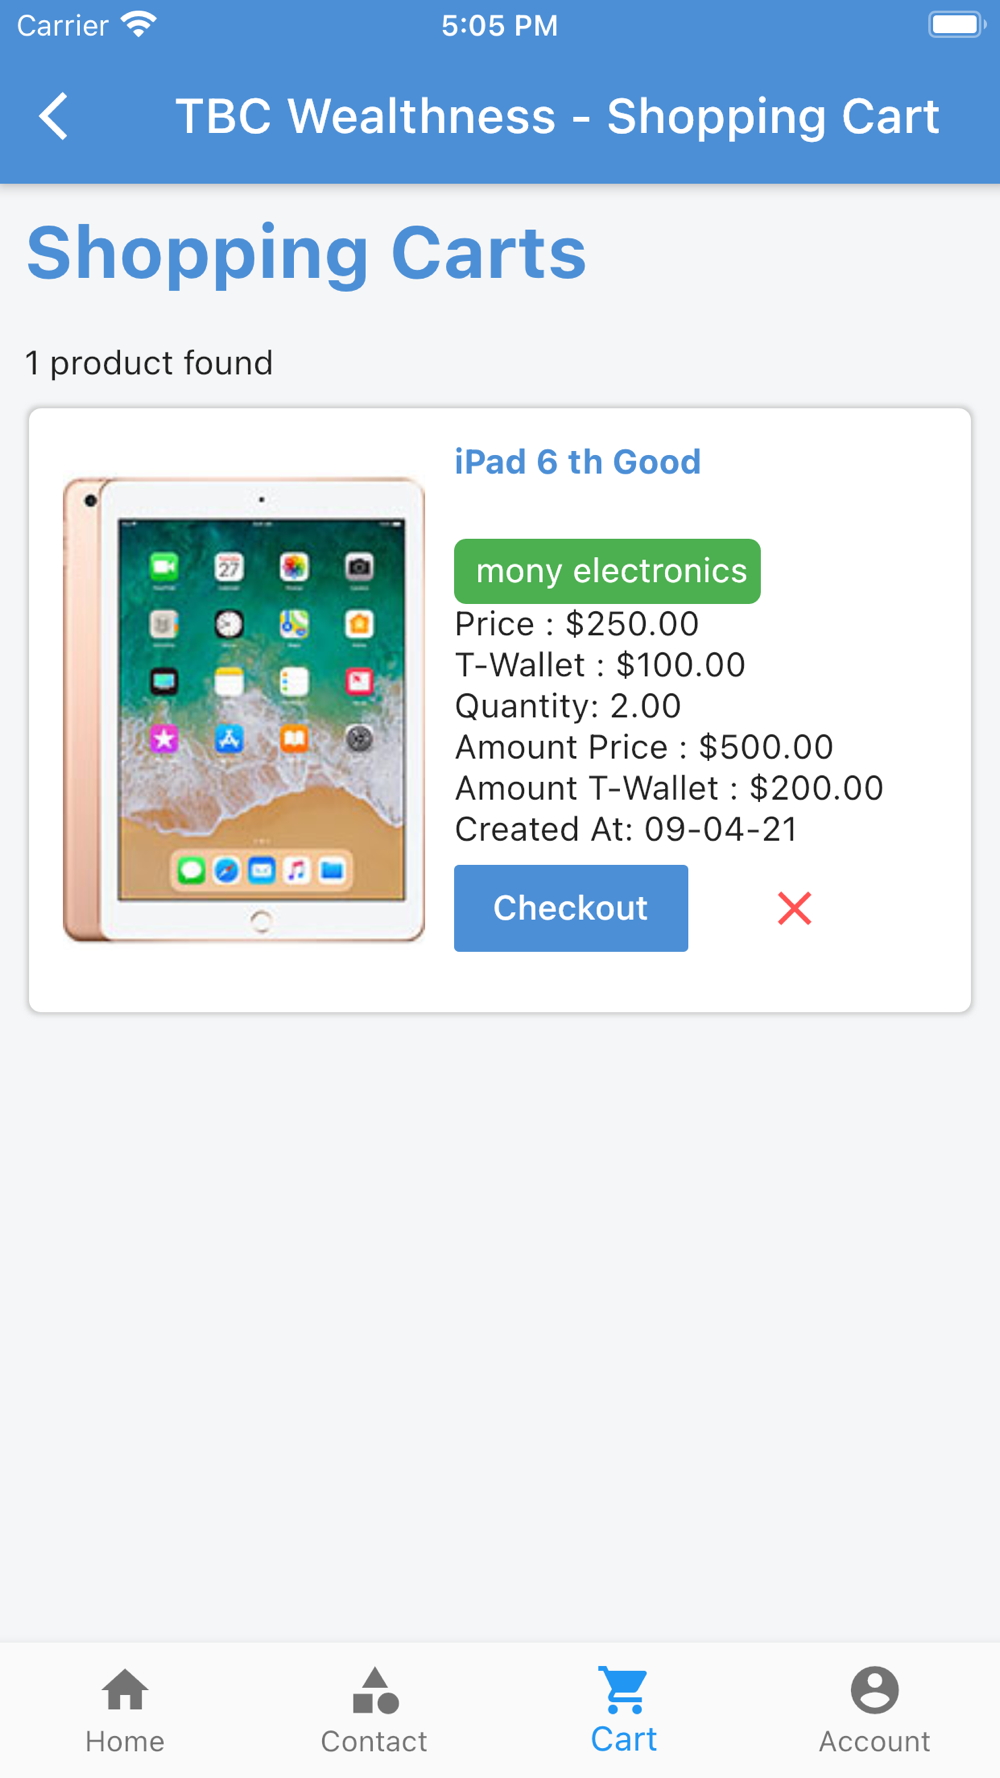The image size is (1000, 1778).
Task: Tap the Shopping Carts heading
Action: [306, 253]
